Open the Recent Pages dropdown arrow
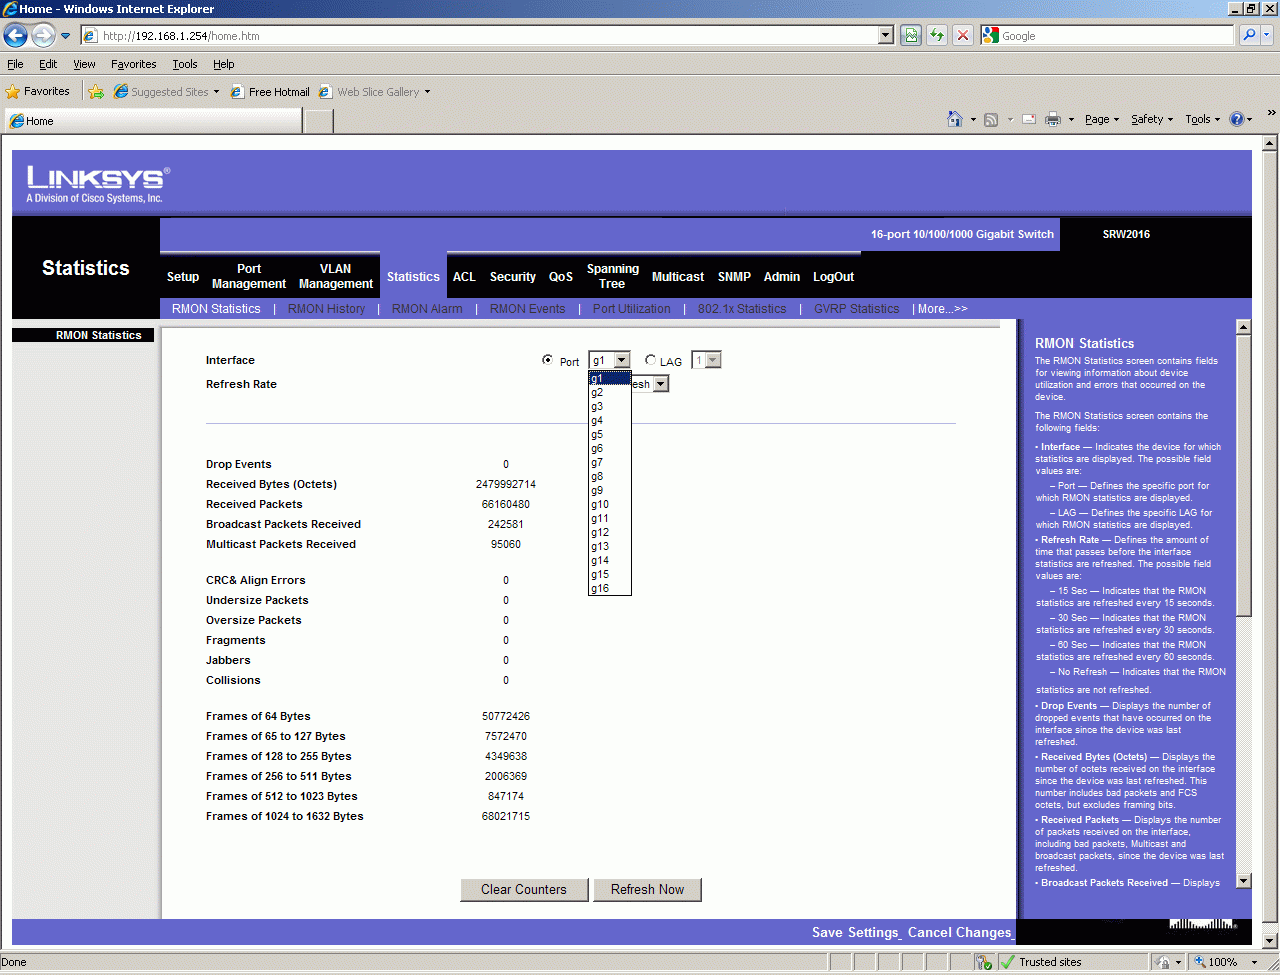 pos(66,36)
